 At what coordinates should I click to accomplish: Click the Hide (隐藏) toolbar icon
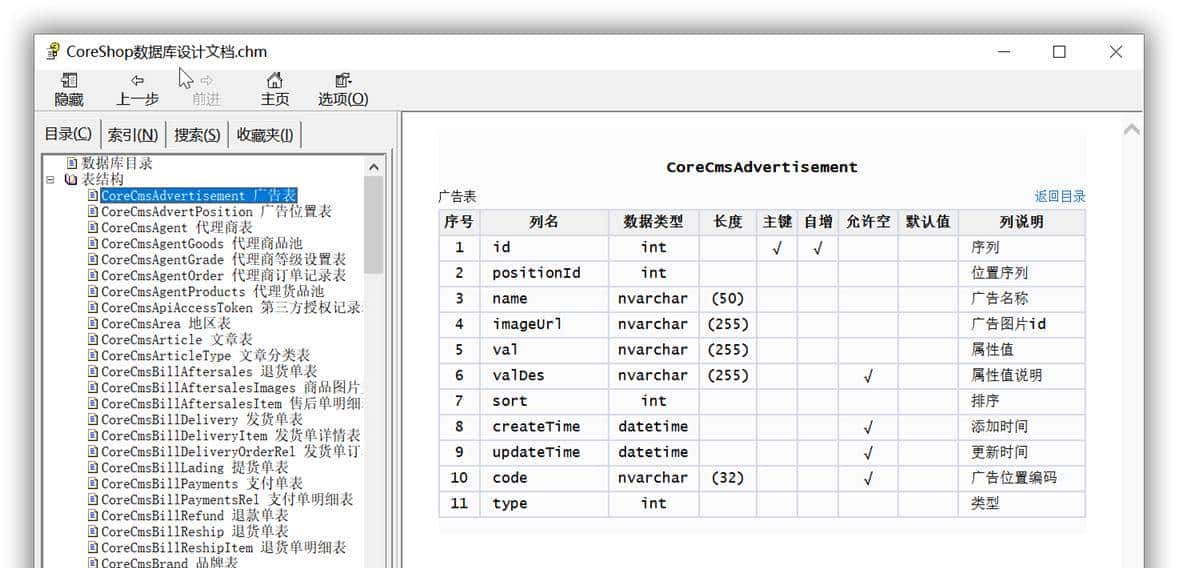(x=69, y=80)
